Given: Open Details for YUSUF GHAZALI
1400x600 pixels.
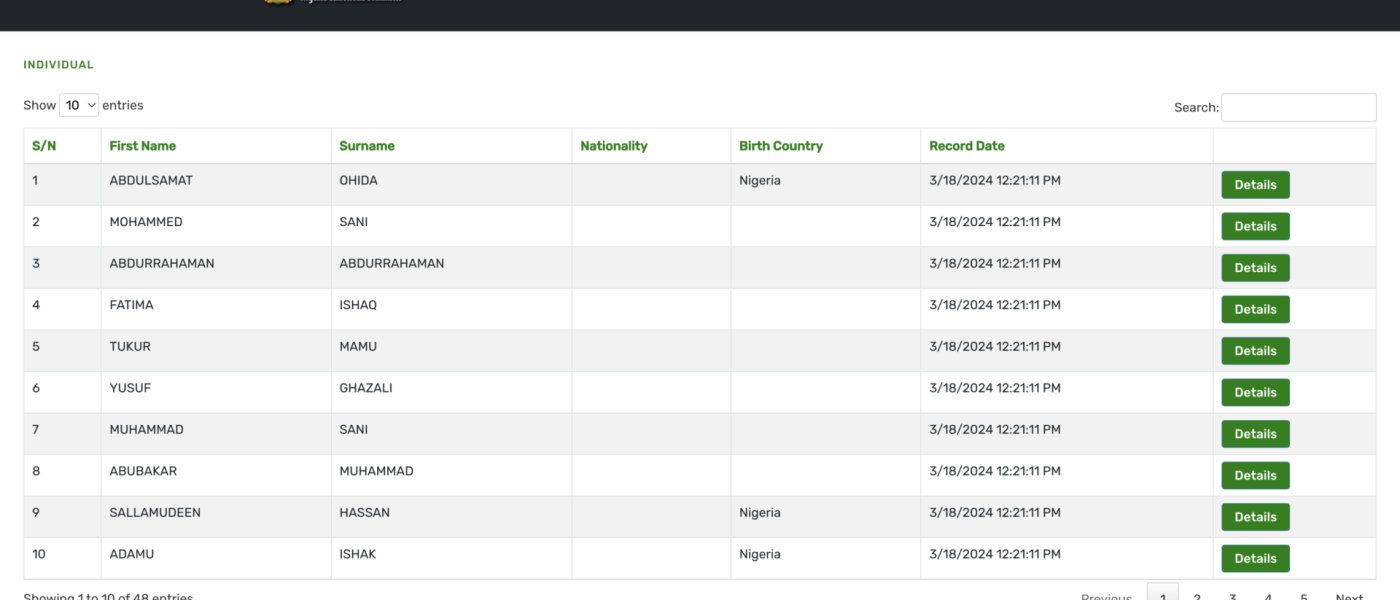Looking at the screenshot, I should (1254, 393).
